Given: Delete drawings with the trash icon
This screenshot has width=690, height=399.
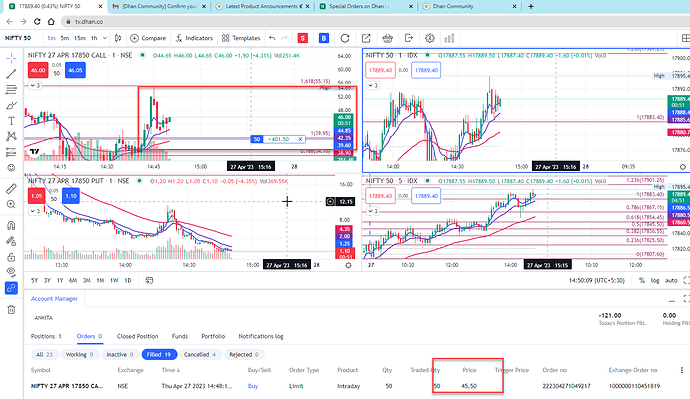Looking at the screenshot, I should pyautogui.click(x=11, y=310).
